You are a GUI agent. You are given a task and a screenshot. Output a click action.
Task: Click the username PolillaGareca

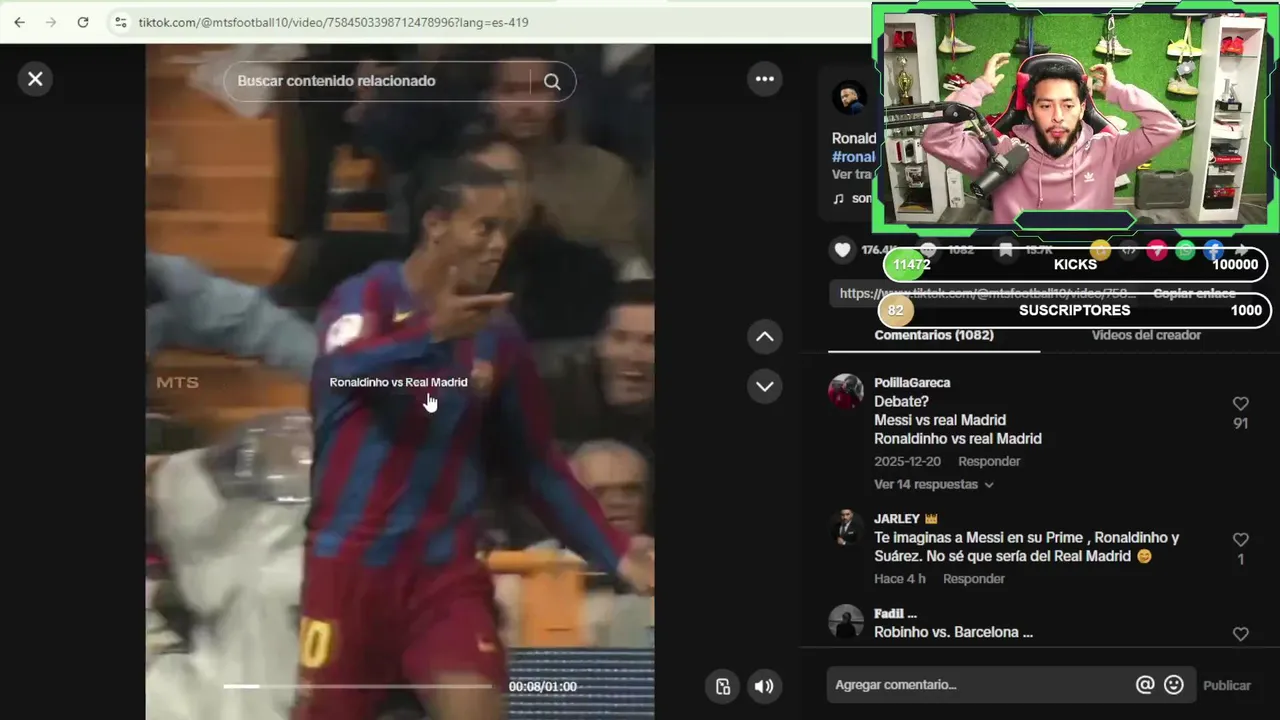tap(912, 383)
